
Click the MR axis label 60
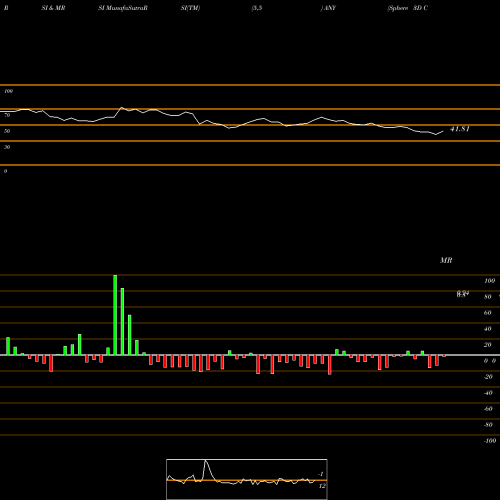487,313
